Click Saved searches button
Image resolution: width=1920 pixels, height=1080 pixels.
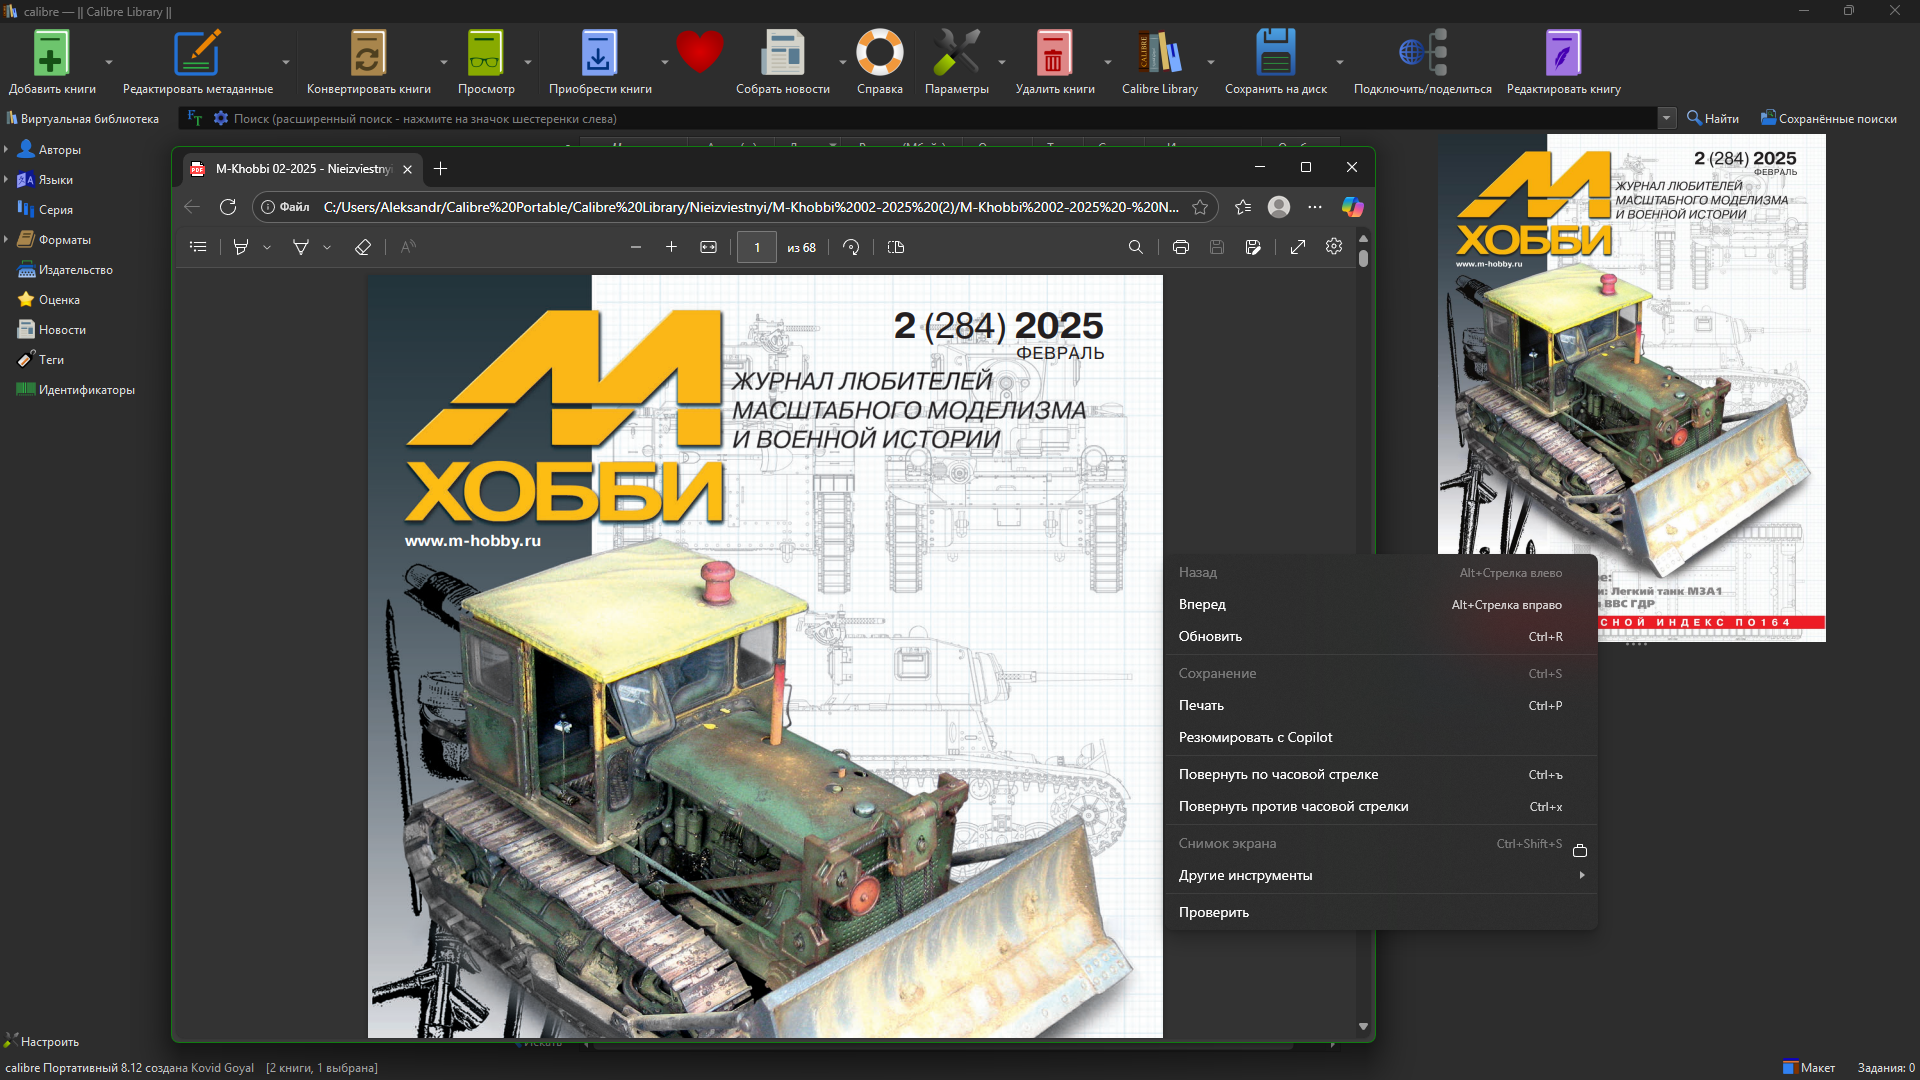pyautogui.click(x=1828, y=118)
